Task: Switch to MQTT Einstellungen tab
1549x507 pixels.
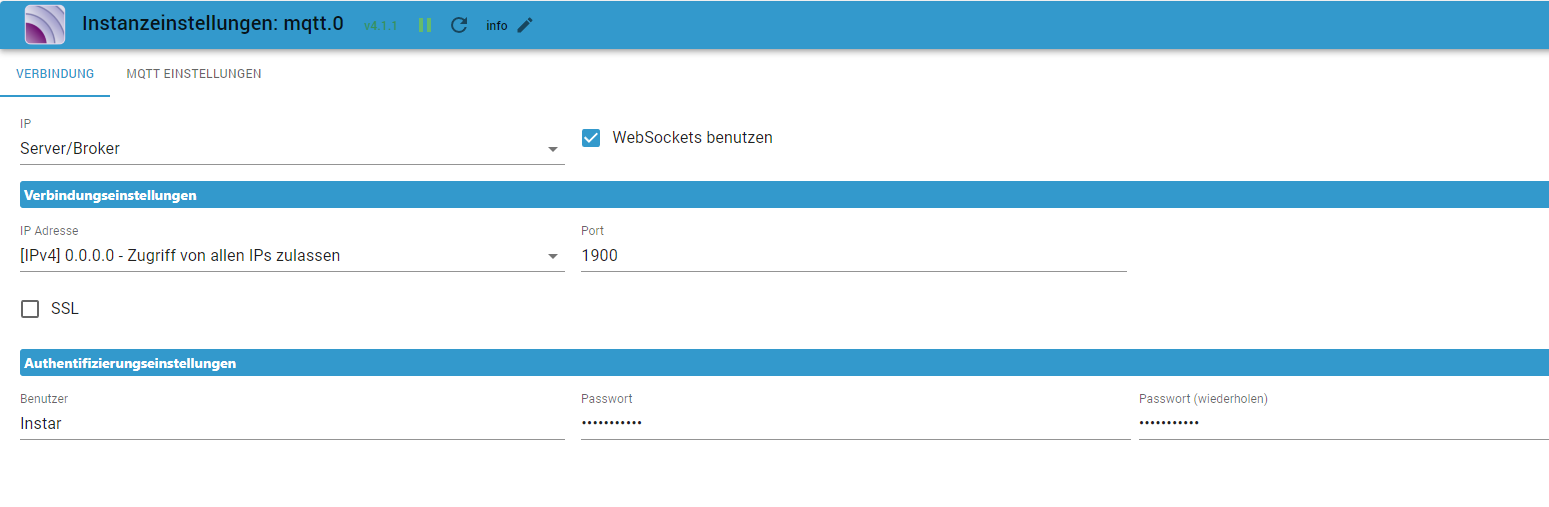Action: tap(194, 74)
